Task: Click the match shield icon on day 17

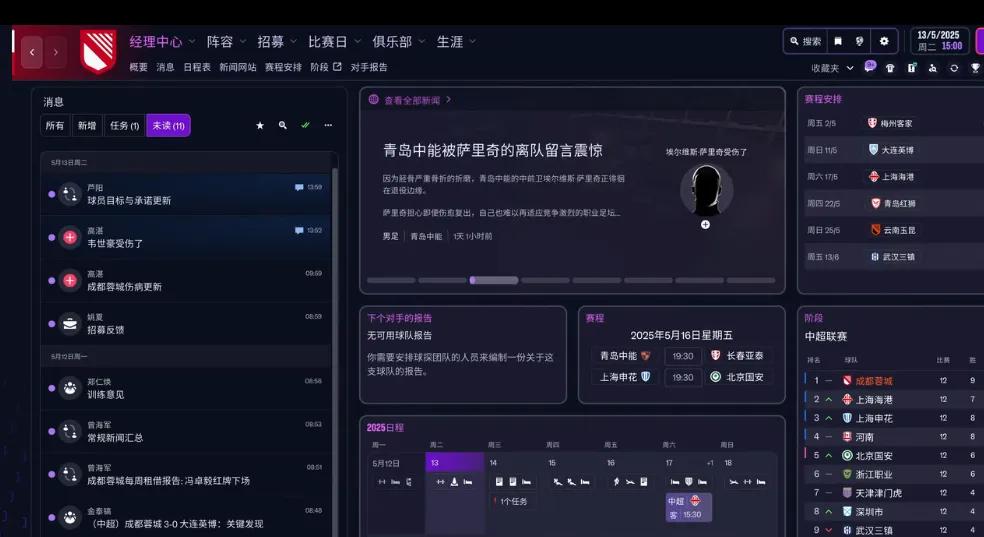Action: [688, 482]
